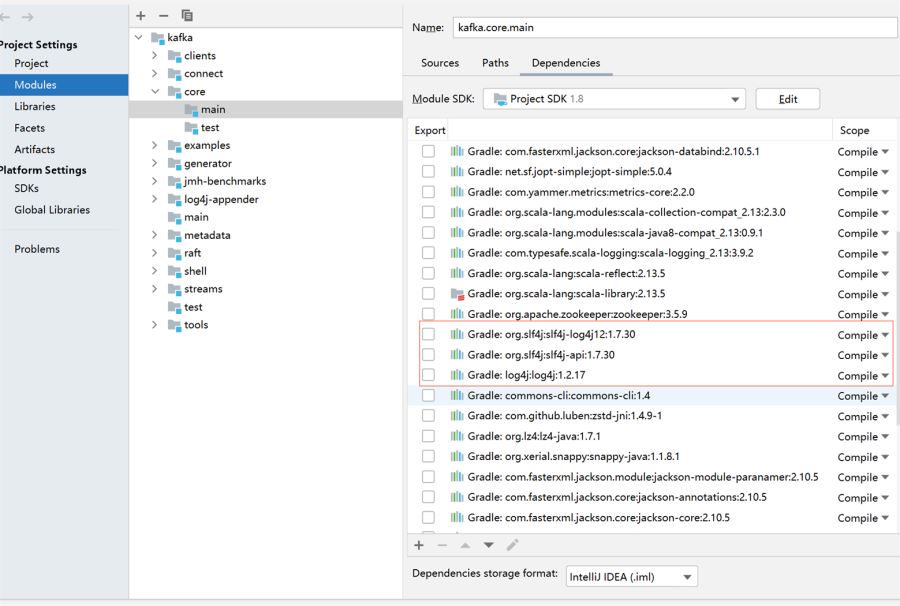The width and height of the screenshot is (900, 606).
Task: Check Export for jopt-simple 5.0.4
Action: [x=428, y=171]
